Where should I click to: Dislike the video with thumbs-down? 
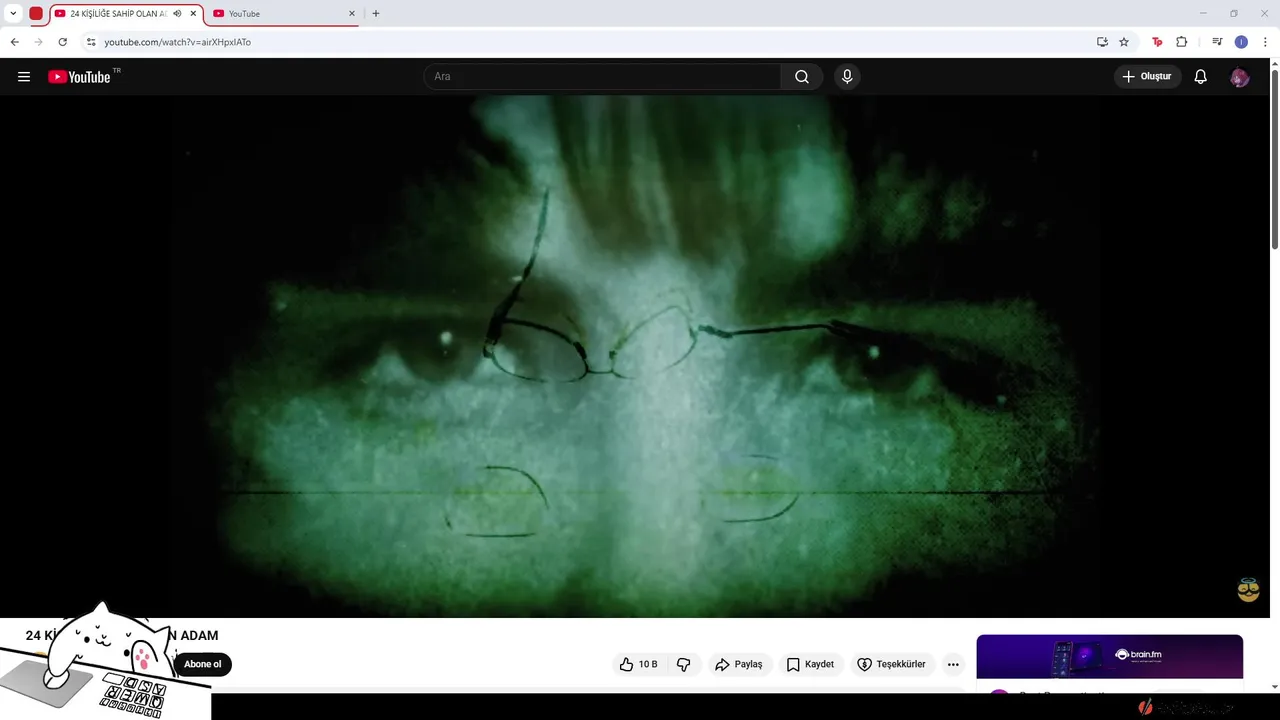click(x=684, y=664)
